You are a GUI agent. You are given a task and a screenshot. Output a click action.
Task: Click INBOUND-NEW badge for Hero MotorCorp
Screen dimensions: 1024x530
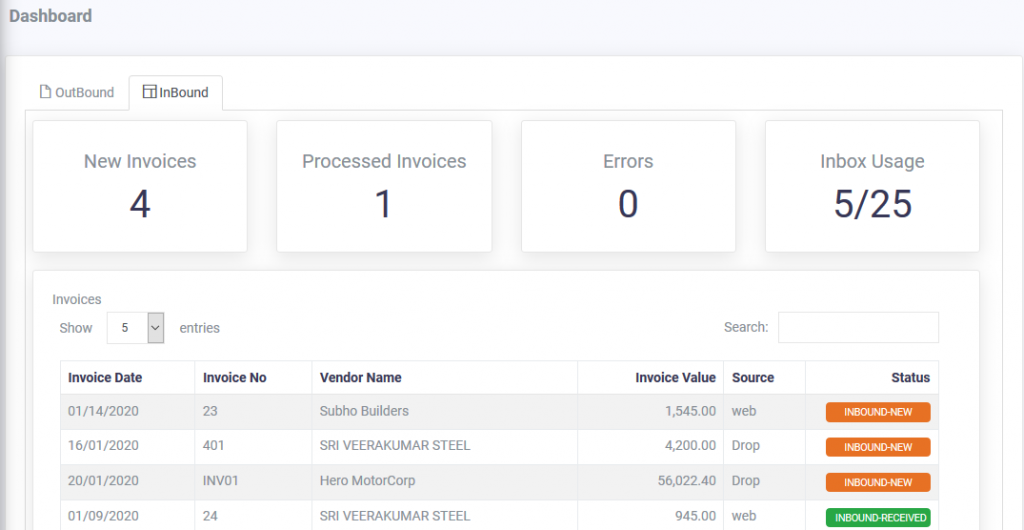[x=878, y=482]
